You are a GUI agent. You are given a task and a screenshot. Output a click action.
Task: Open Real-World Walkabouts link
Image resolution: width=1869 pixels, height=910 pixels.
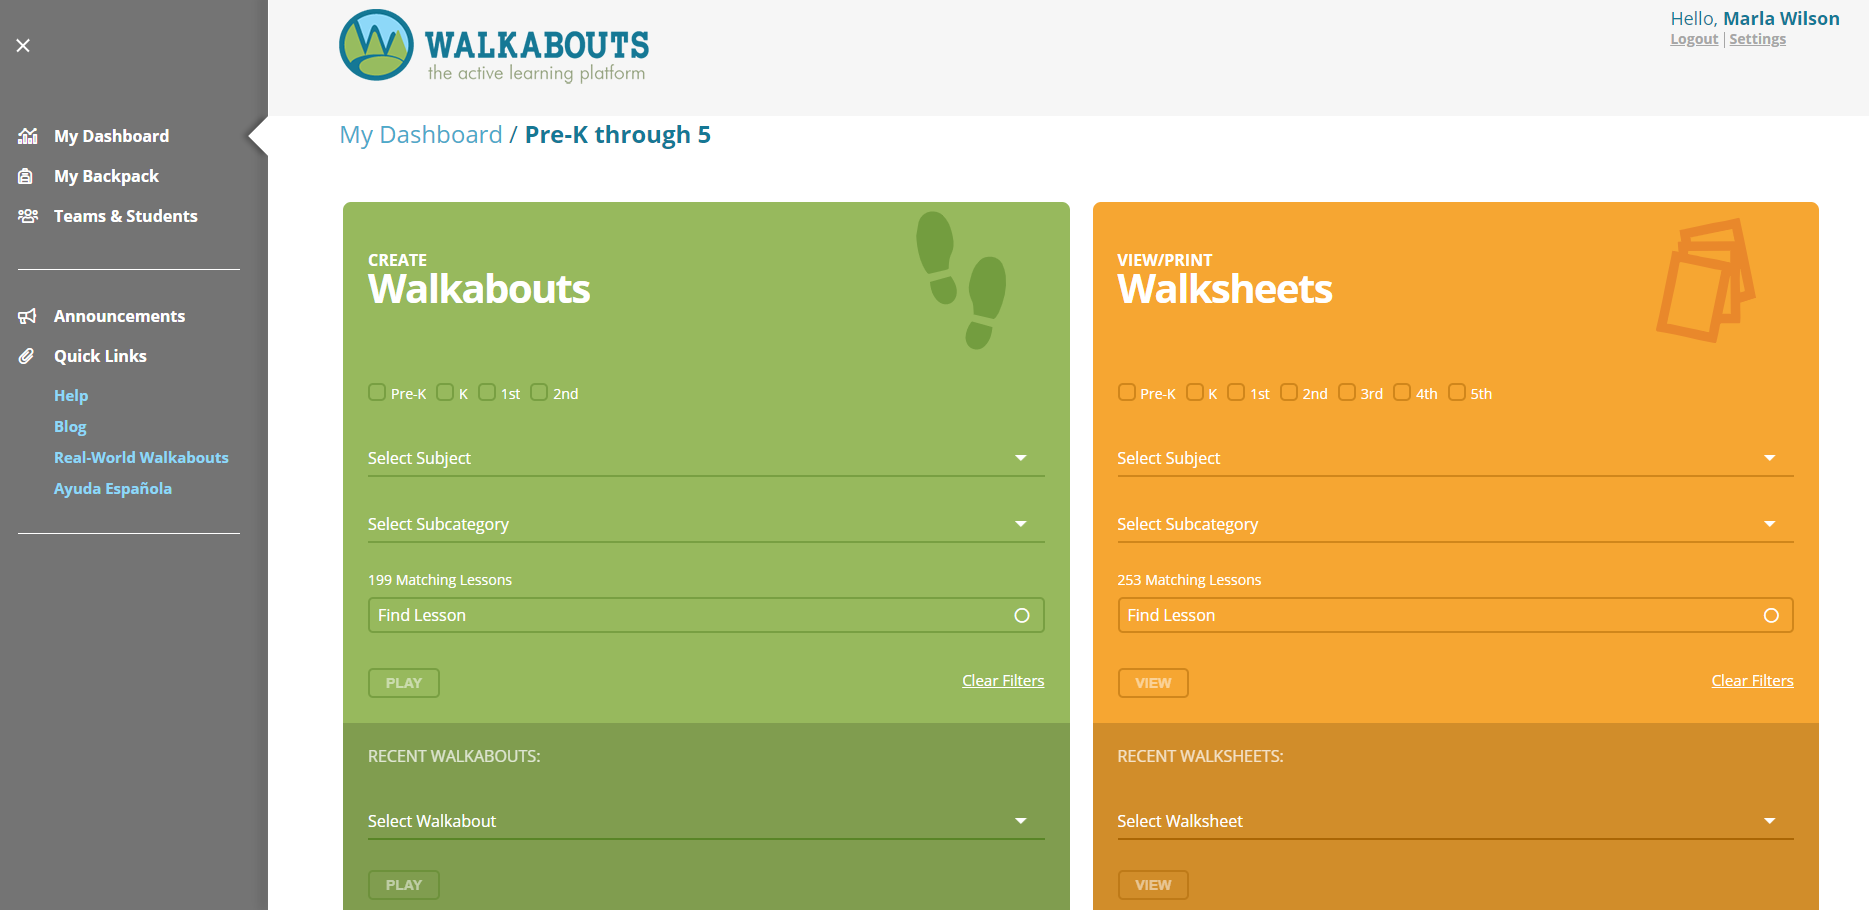tap(141, 457)
